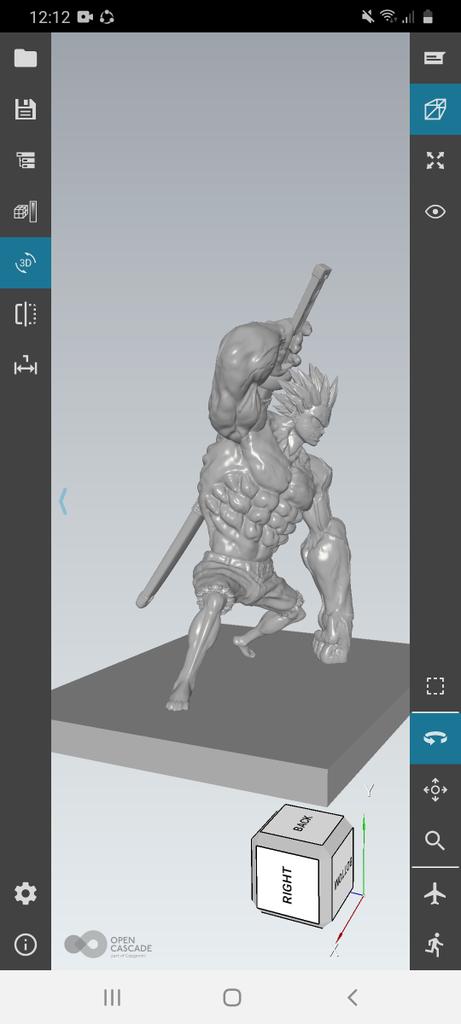461x1024 pixels.
Task: Toggle the perspective projection cube button
Action: pos(435,109)
